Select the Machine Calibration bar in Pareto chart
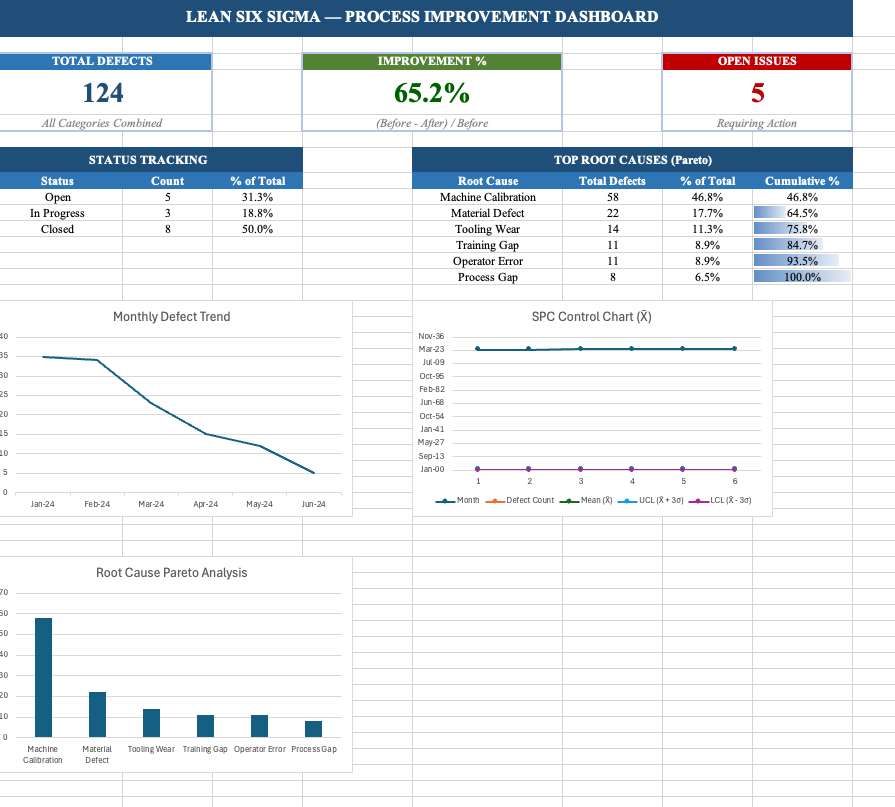This screenshot has width=895, height=807. coord(42,675)
